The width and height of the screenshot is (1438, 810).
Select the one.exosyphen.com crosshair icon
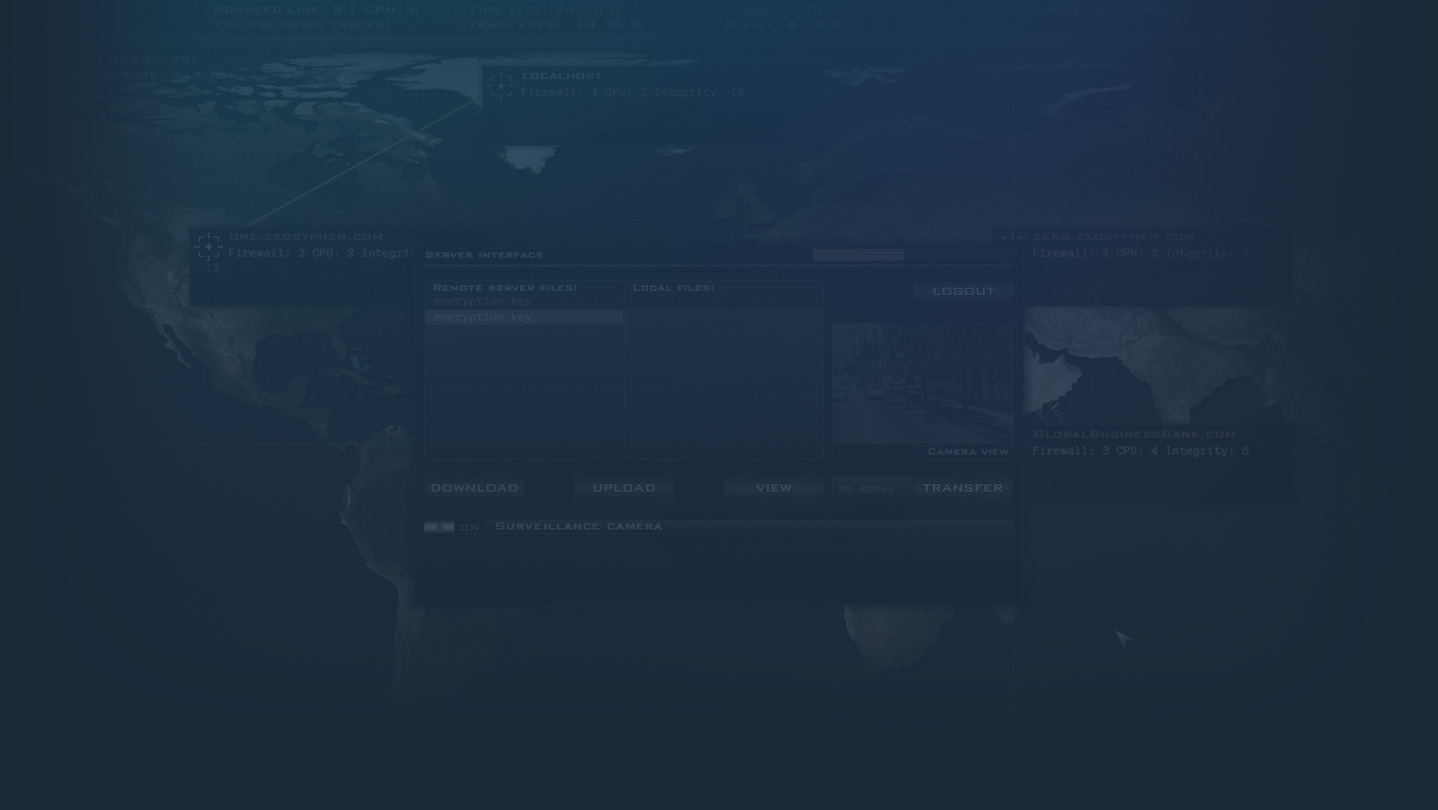click(208, 246)
